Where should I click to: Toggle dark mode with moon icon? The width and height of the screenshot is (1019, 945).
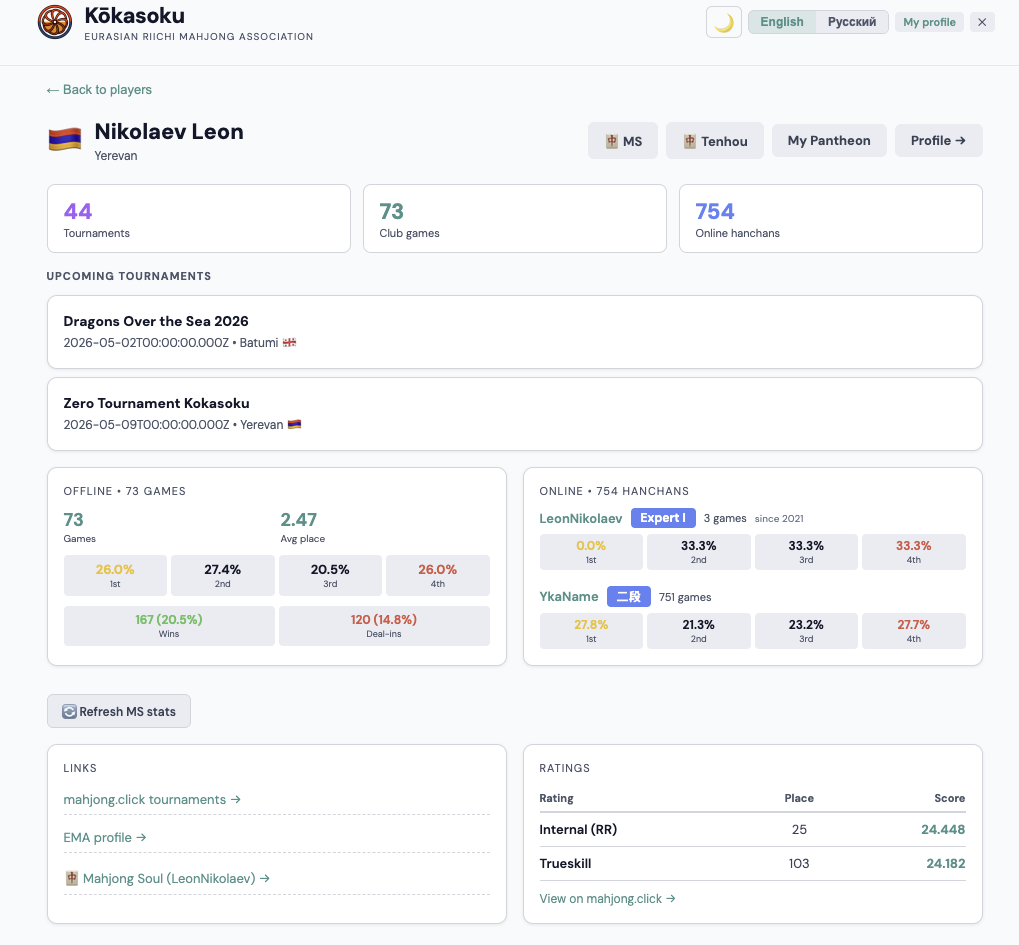click(723, 22)
